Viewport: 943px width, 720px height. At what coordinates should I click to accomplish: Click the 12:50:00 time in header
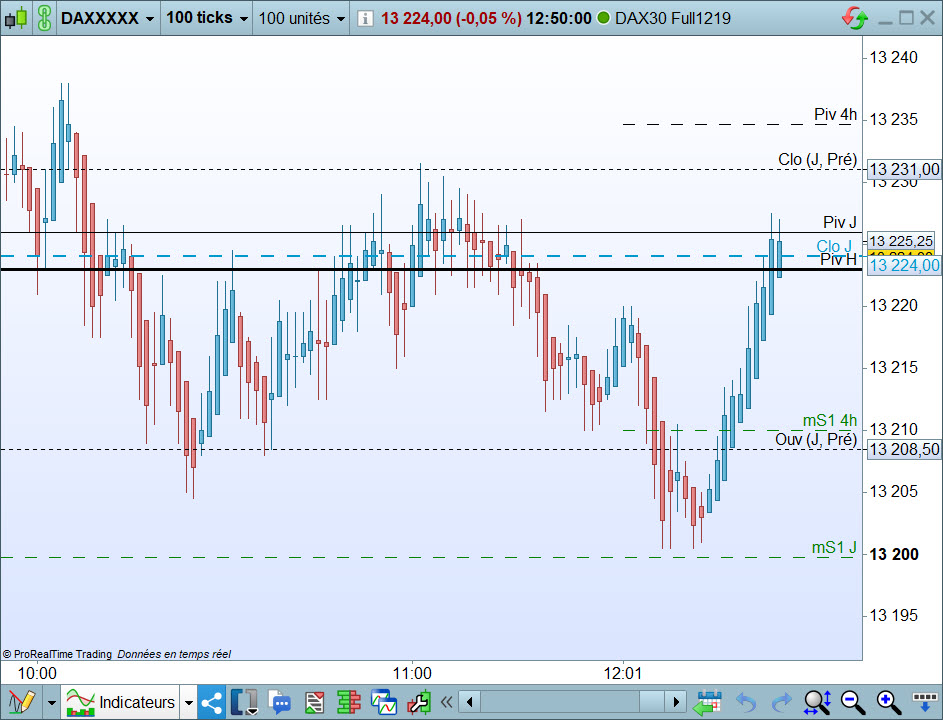click(559, 18)
